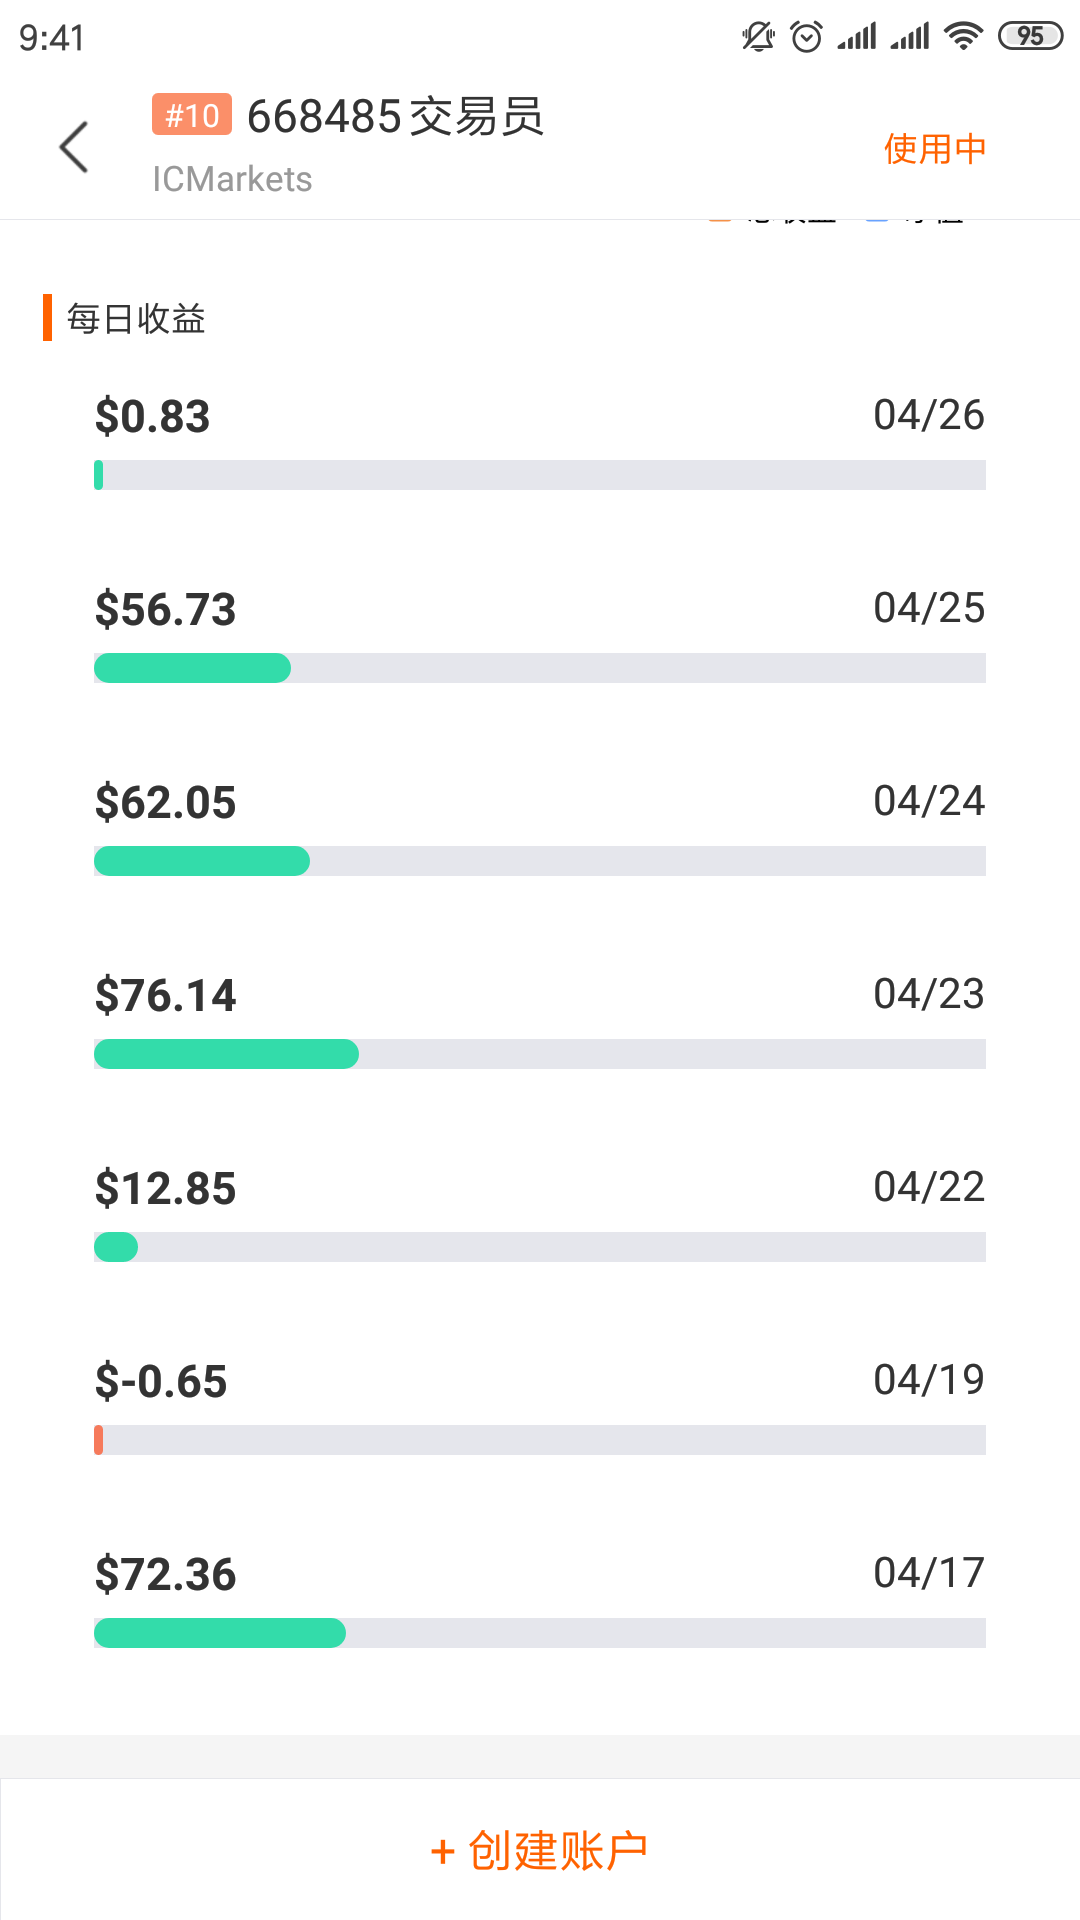The height and width of the screenshot is (1920, 1080).
Task: Tap the + 创建账户 button
Action: [x=540, y=1850]
